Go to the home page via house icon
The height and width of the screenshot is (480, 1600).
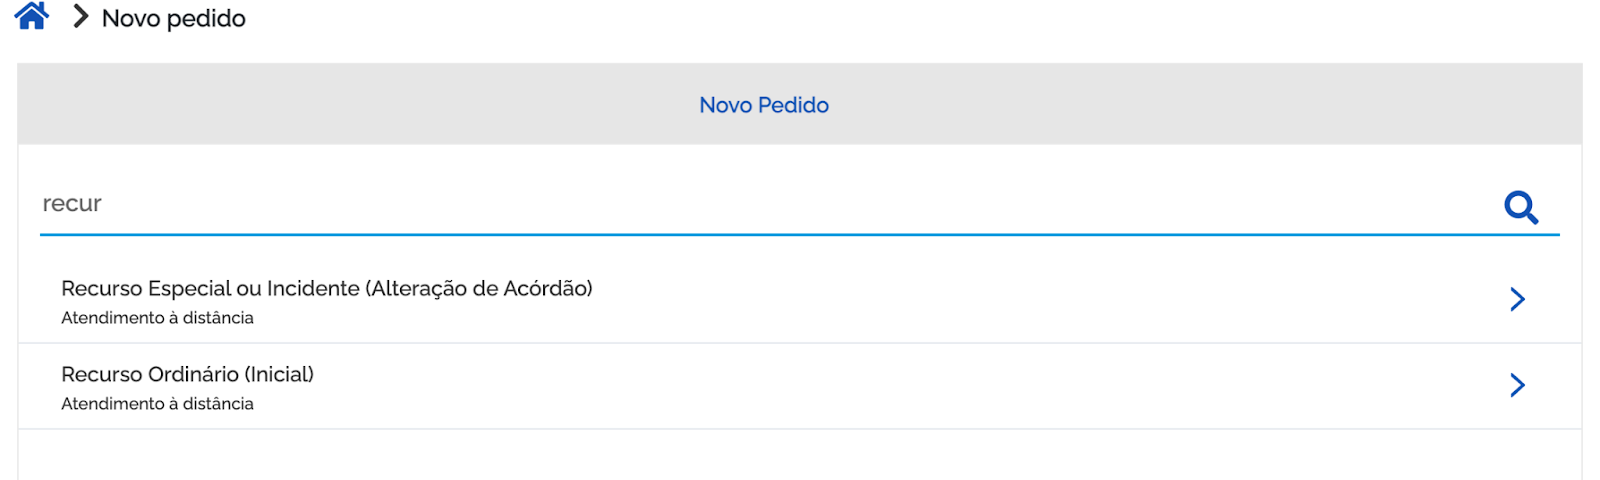point(32,17)
